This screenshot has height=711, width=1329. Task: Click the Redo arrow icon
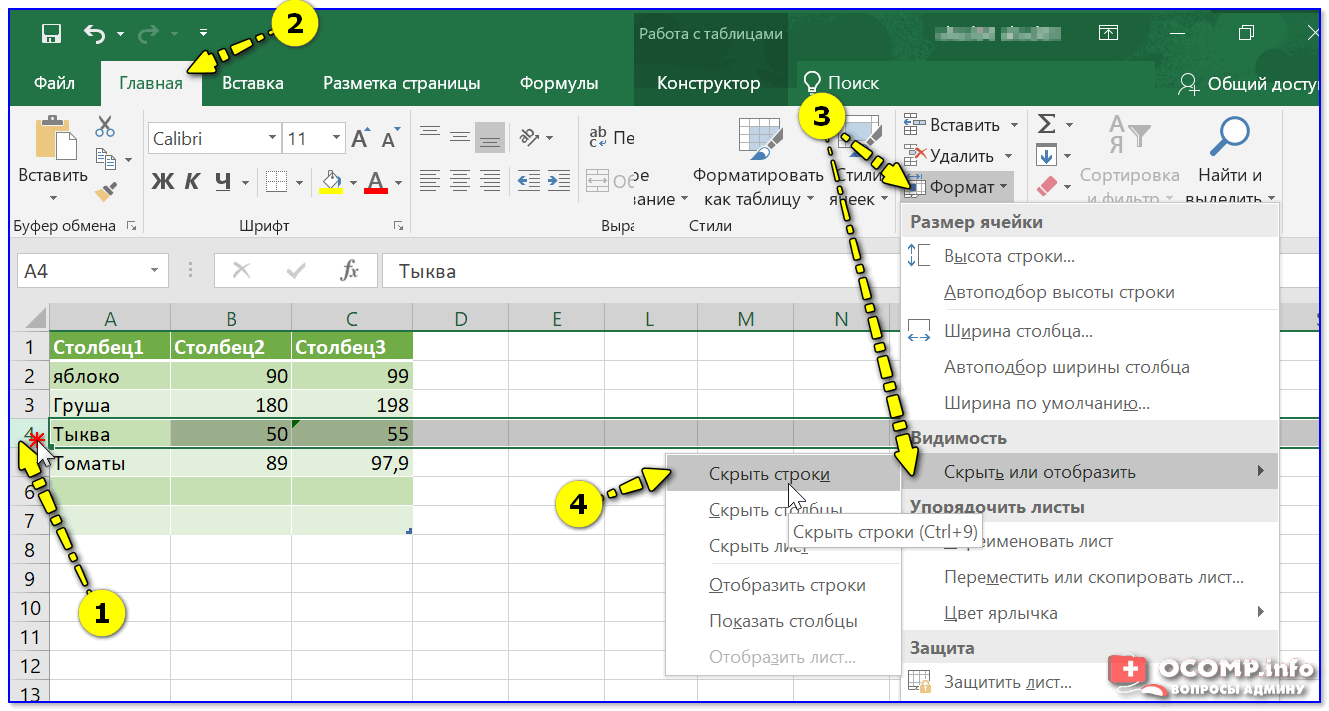coord(148,34)
